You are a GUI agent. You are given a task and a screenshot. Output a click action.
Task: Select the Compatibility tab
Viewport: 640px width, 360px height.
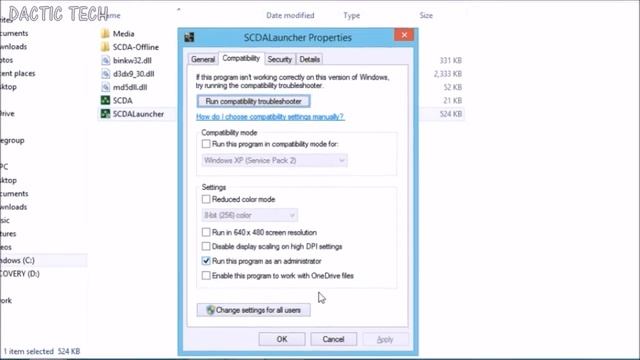click(x=241, y=58)
